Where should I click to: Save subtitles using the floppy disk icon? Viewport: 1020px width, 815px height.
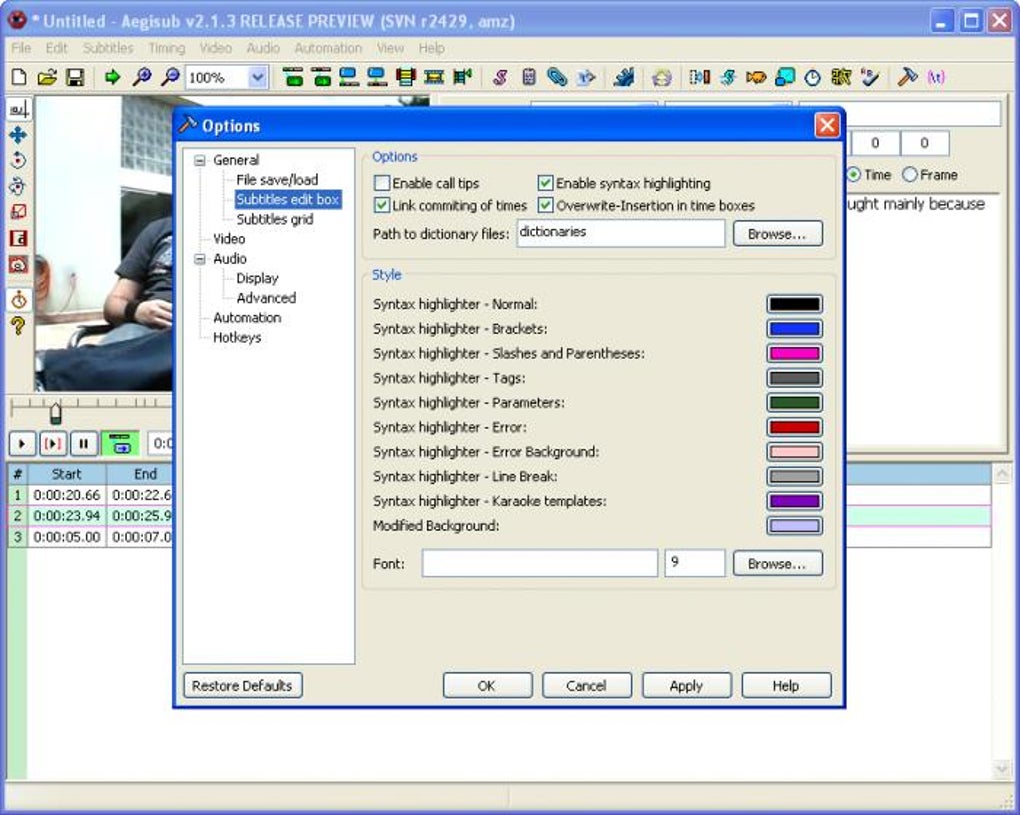[75, 77]
